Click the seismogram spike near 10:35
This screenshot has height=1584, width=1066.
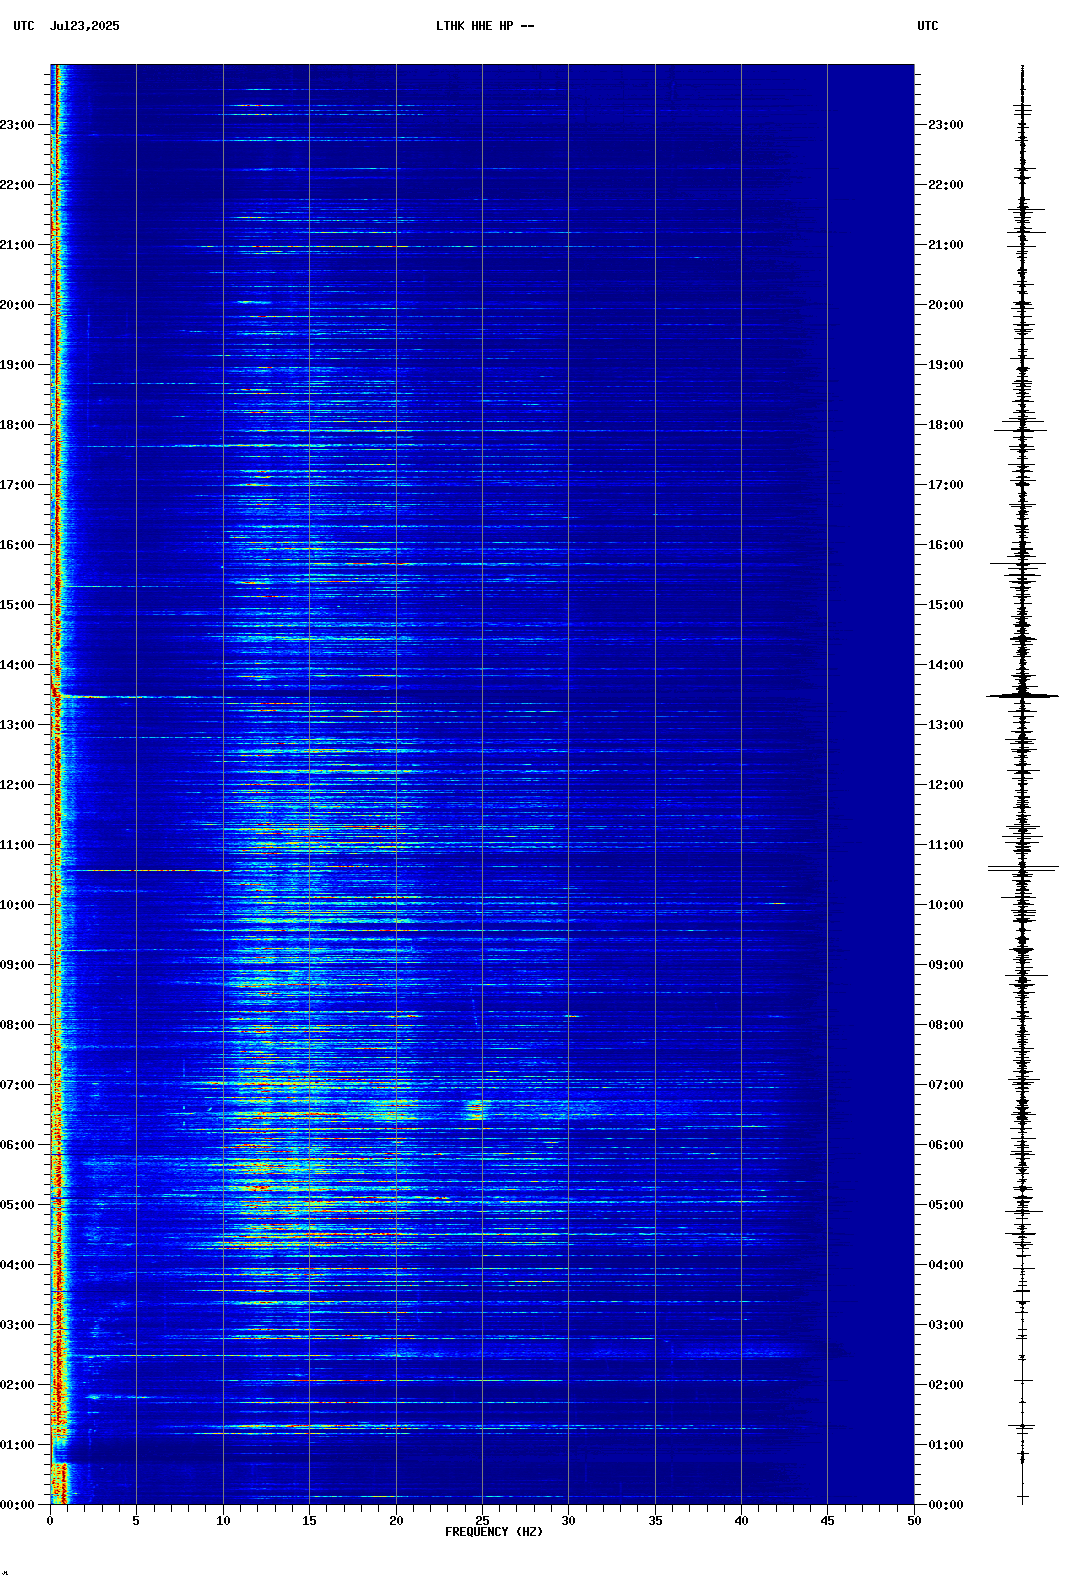click(x=1022, y=869)
